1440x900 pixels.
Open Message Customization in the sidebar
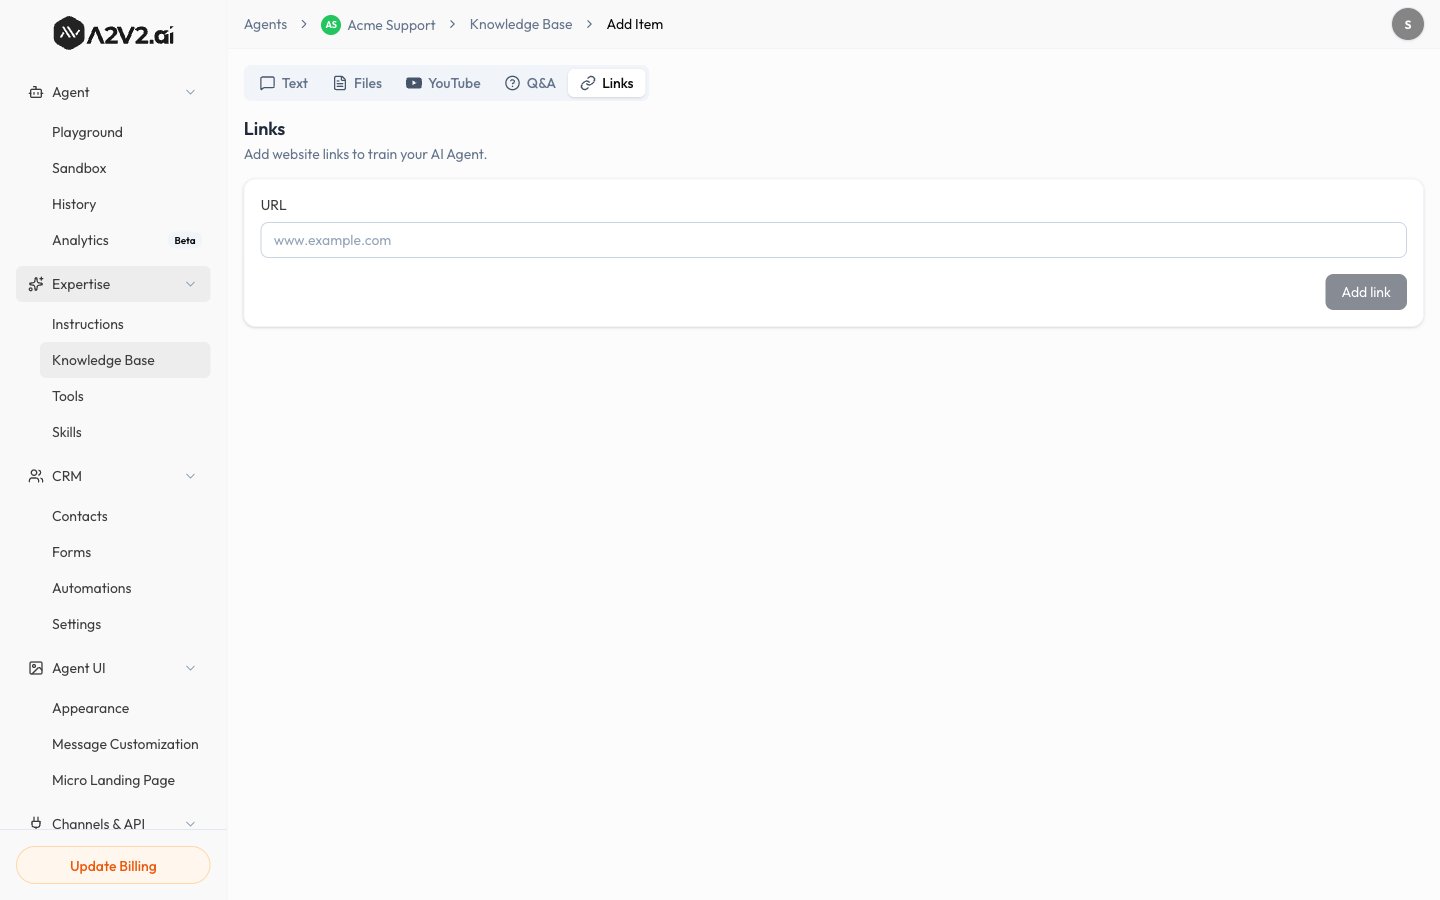point(125,744)
